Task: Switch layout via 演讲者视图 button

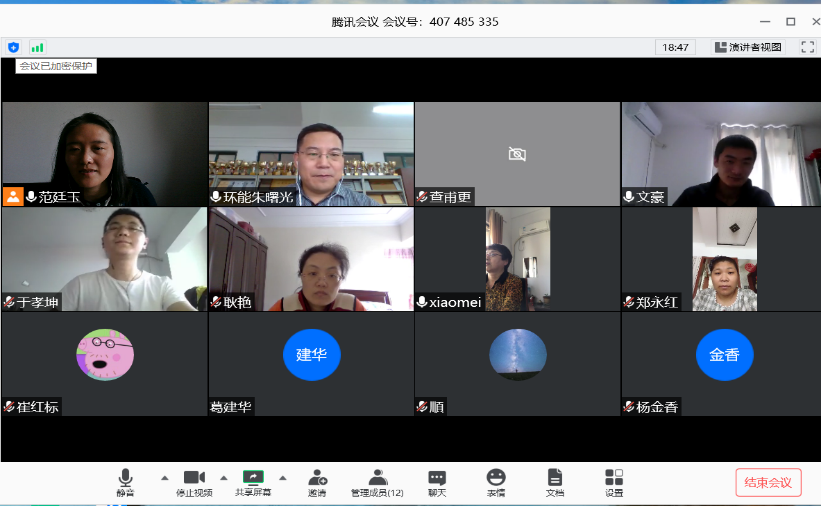Action: tap(749, 47)
